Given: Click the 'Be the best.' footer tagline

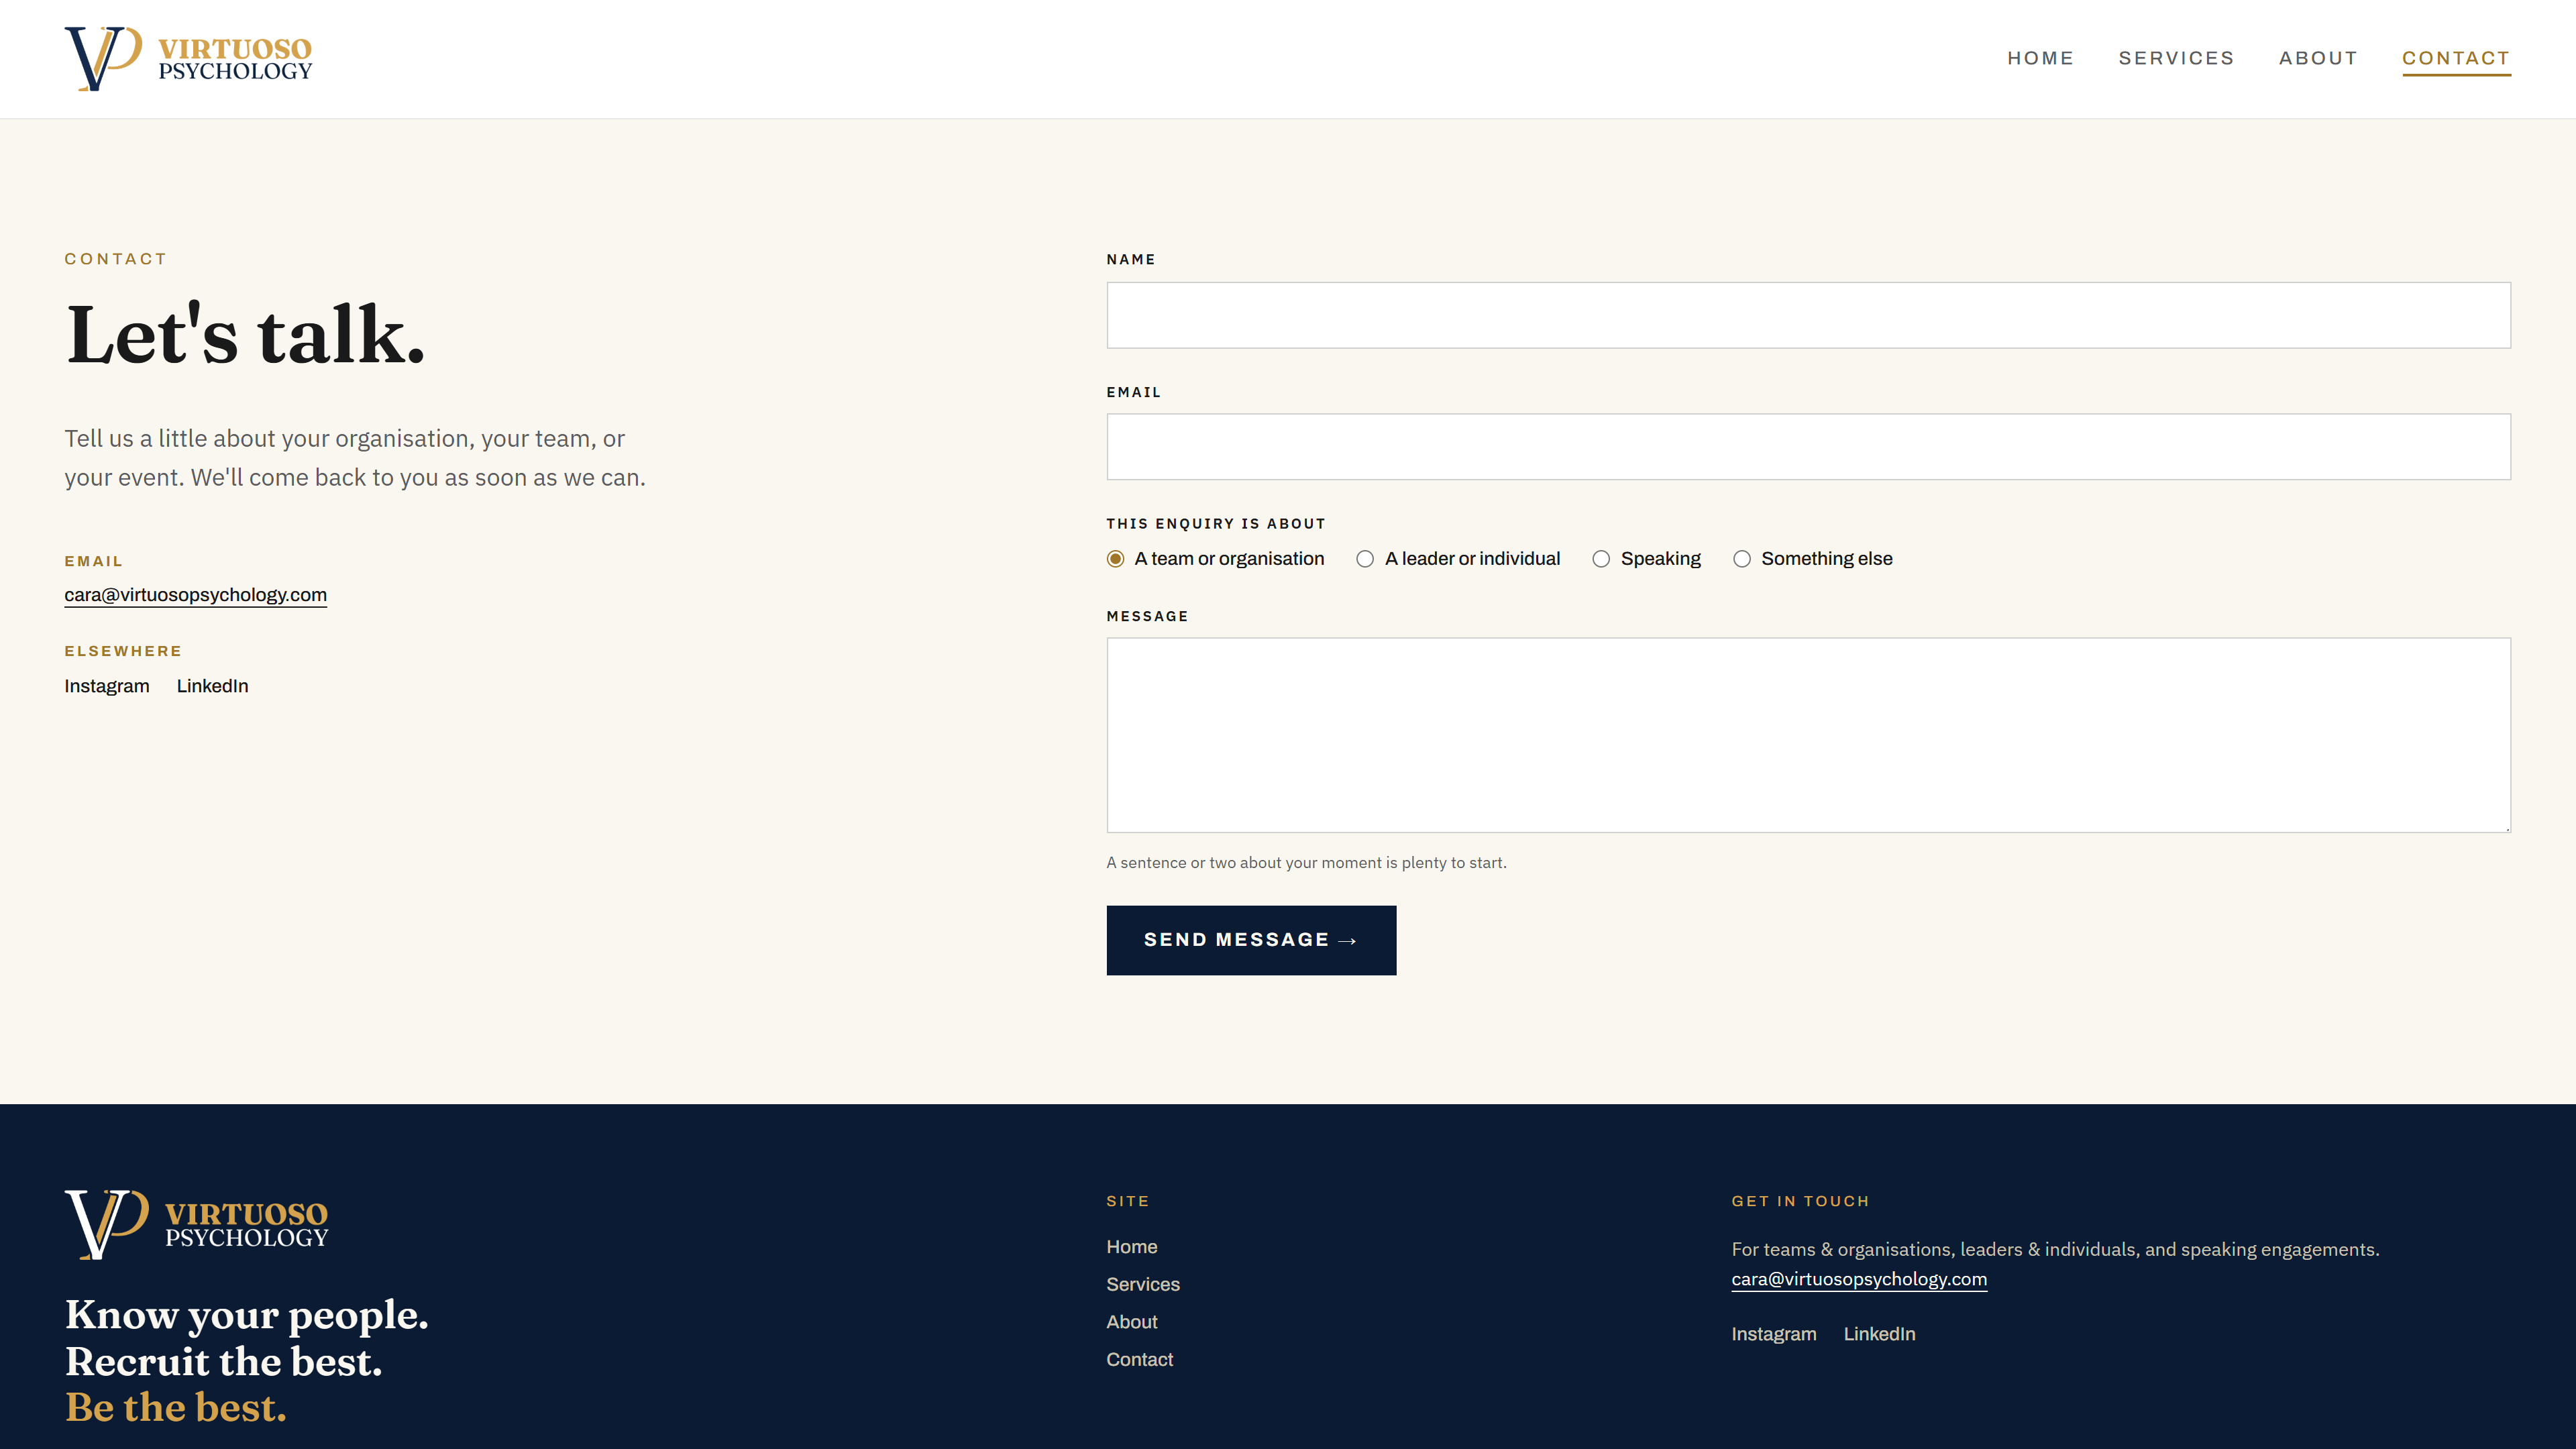Looking at the screenshot, I should [176, 1407].
